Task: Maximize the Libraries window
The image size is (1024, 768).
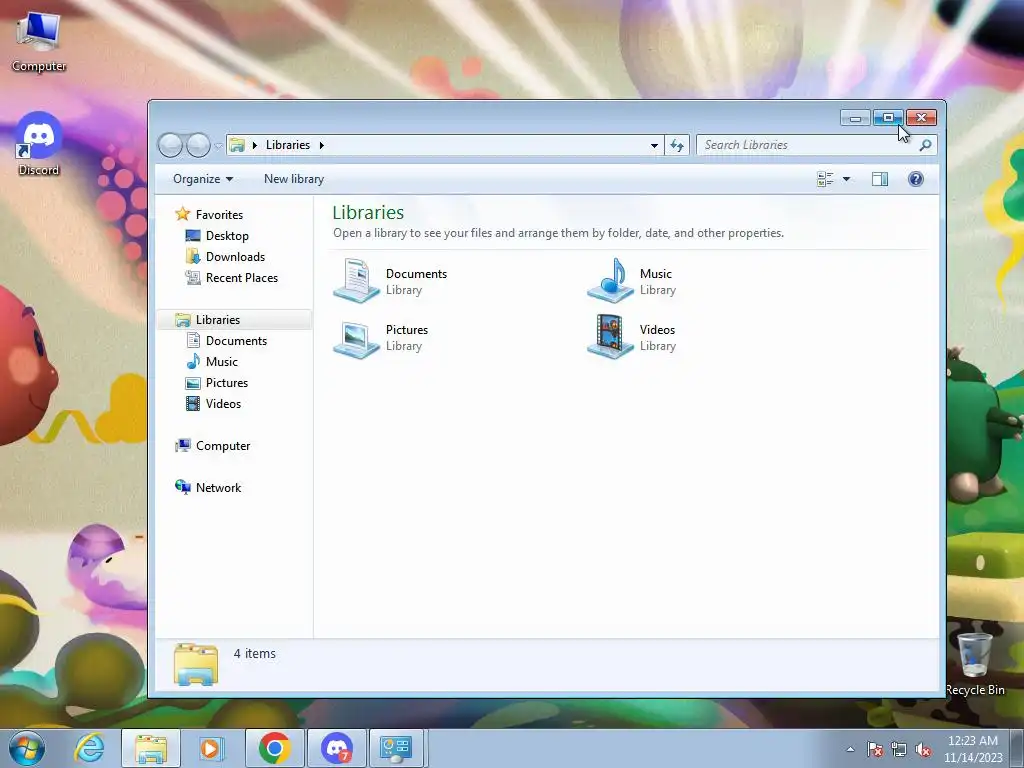Action: pyautogui.click(x=888, y=118)
